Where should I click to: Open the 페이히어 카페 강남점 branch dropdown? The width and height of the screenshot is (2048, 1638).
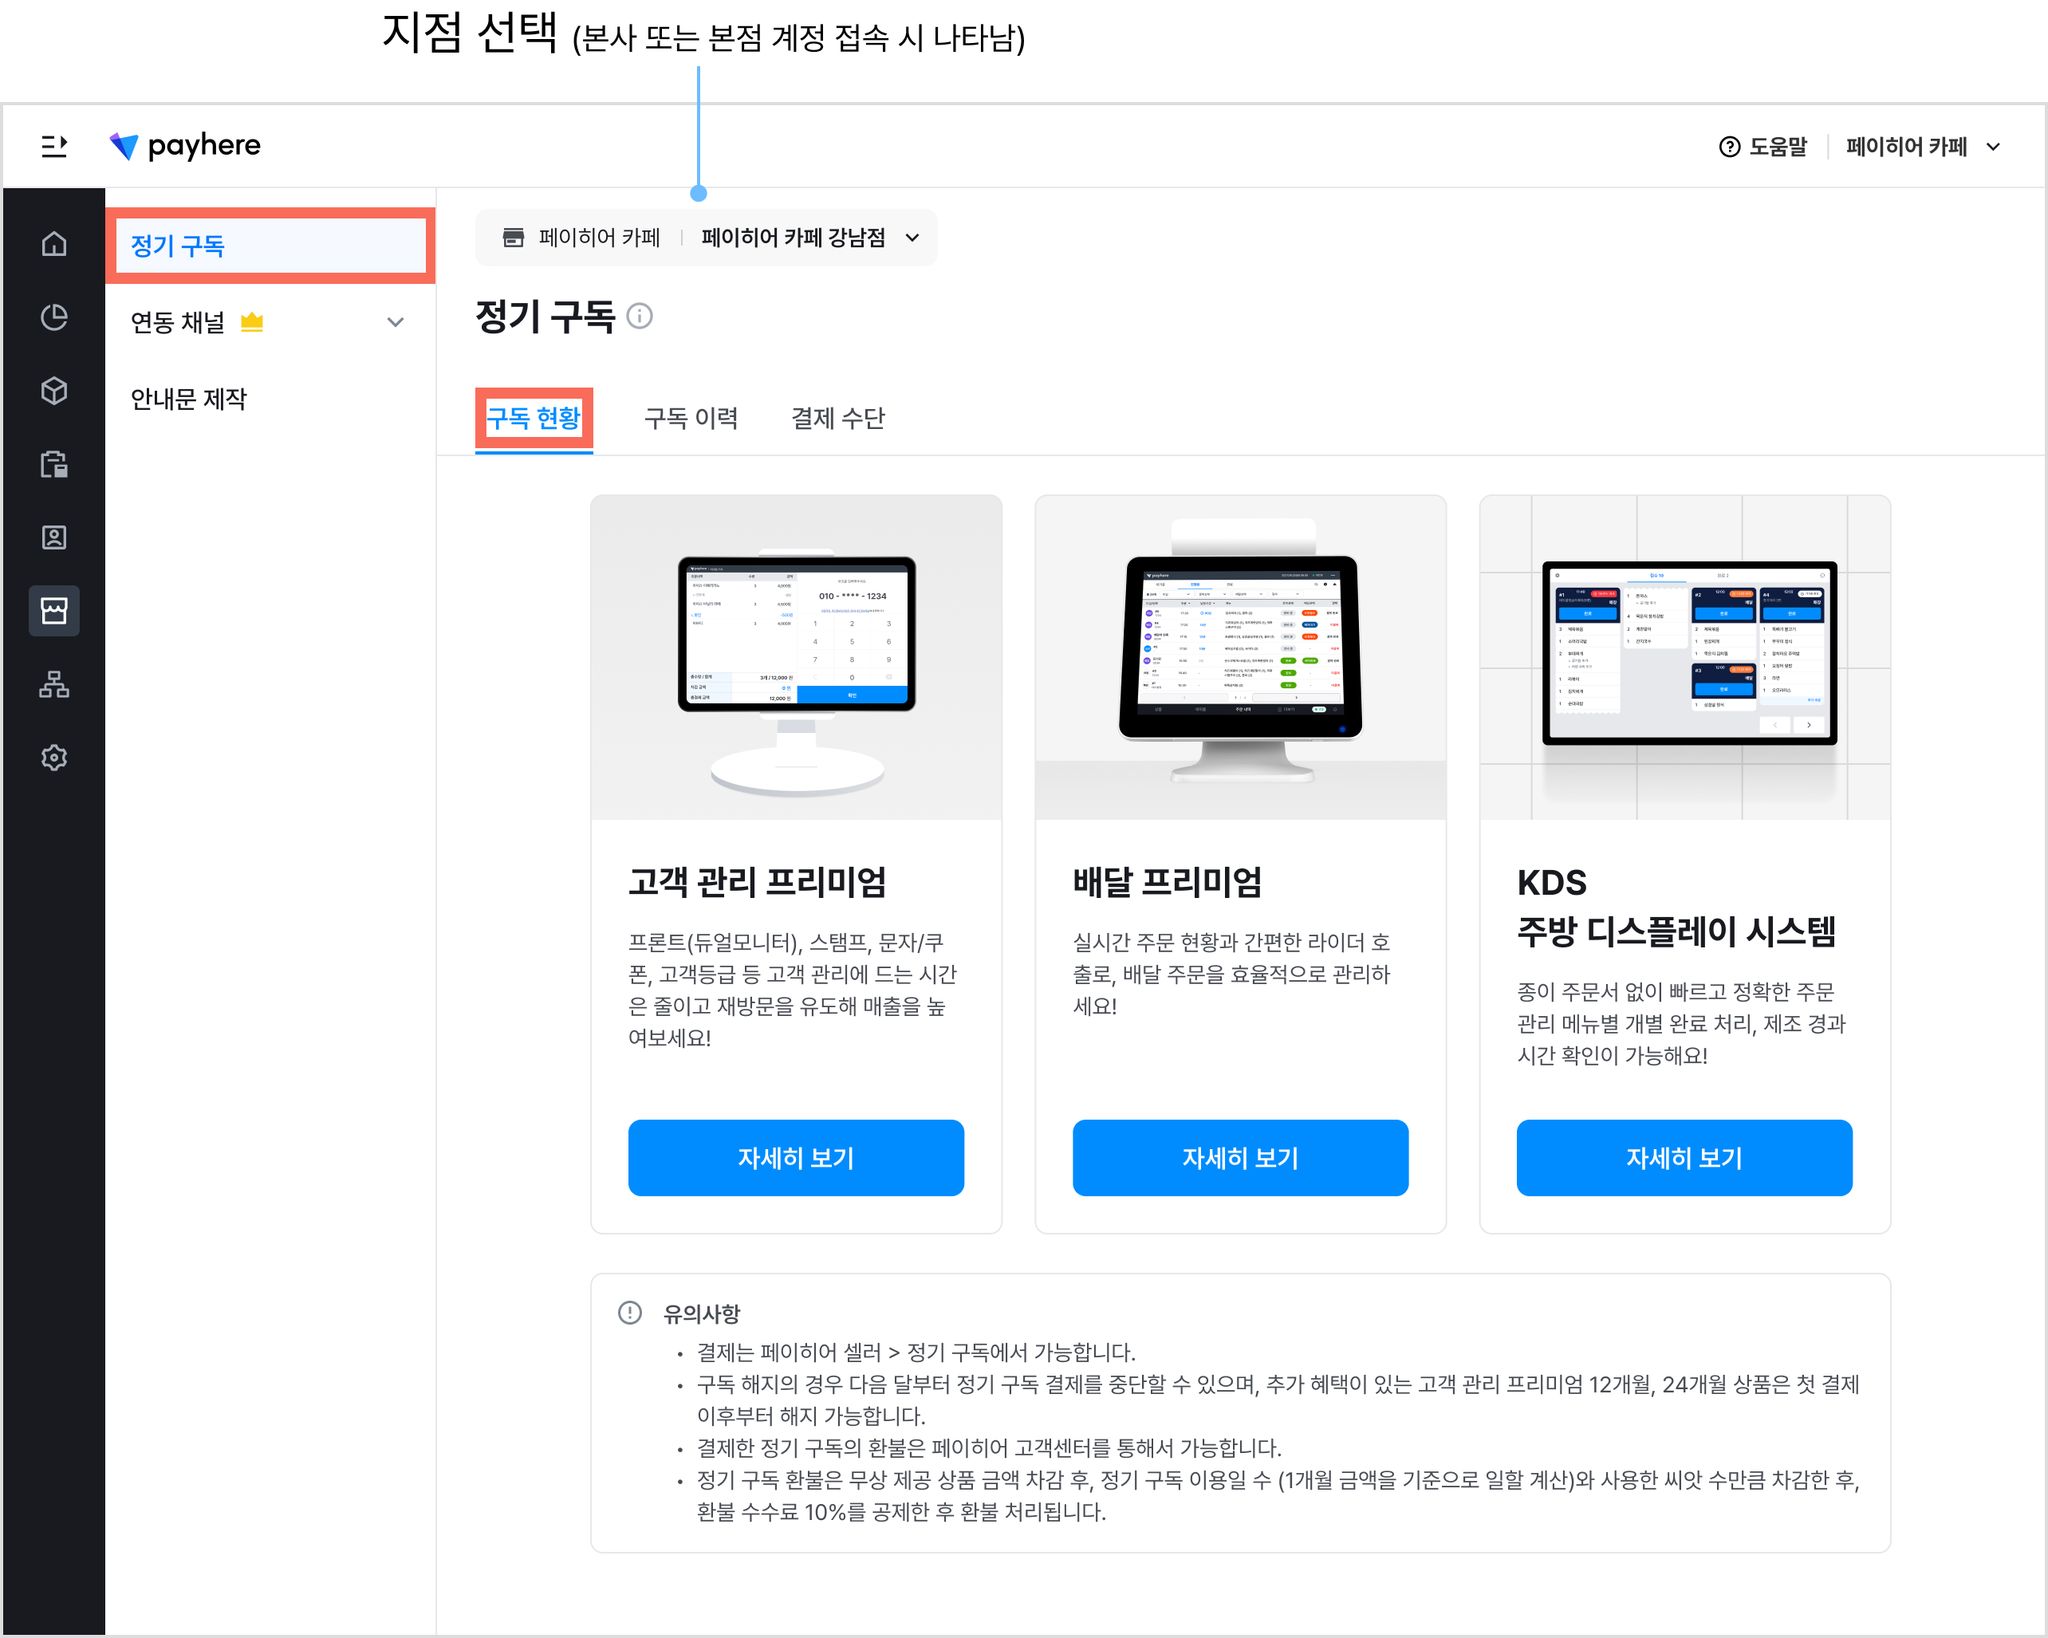[810, 237]
